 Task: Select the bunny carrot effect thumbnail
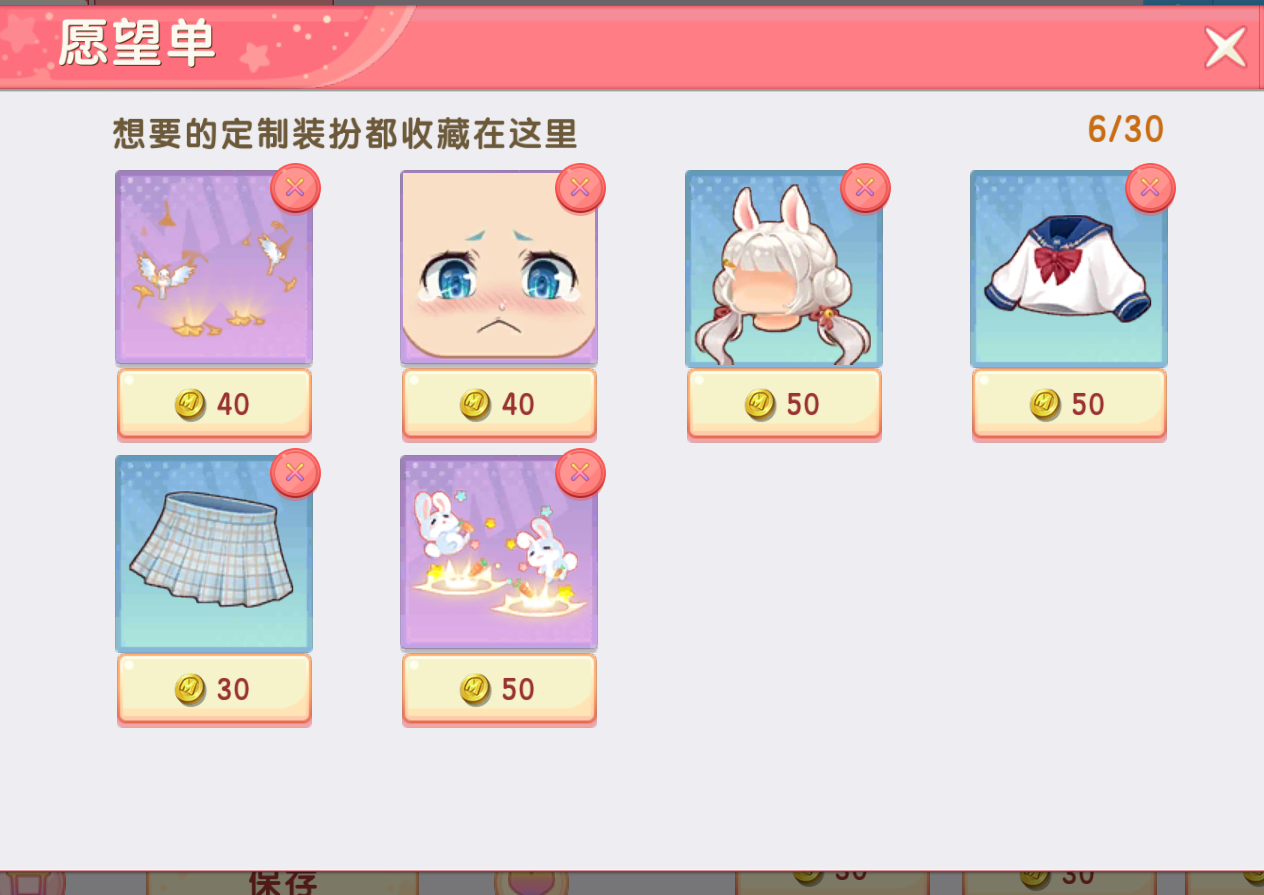coord(499,553)
